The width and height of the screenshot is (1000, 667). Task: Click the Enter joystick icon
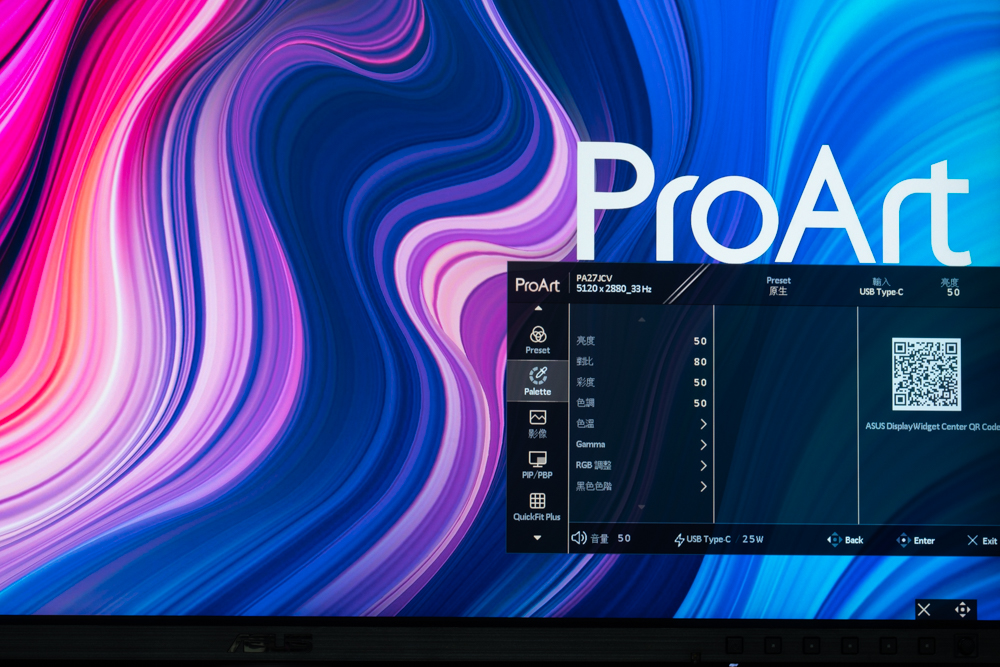[x=903, y=540]
